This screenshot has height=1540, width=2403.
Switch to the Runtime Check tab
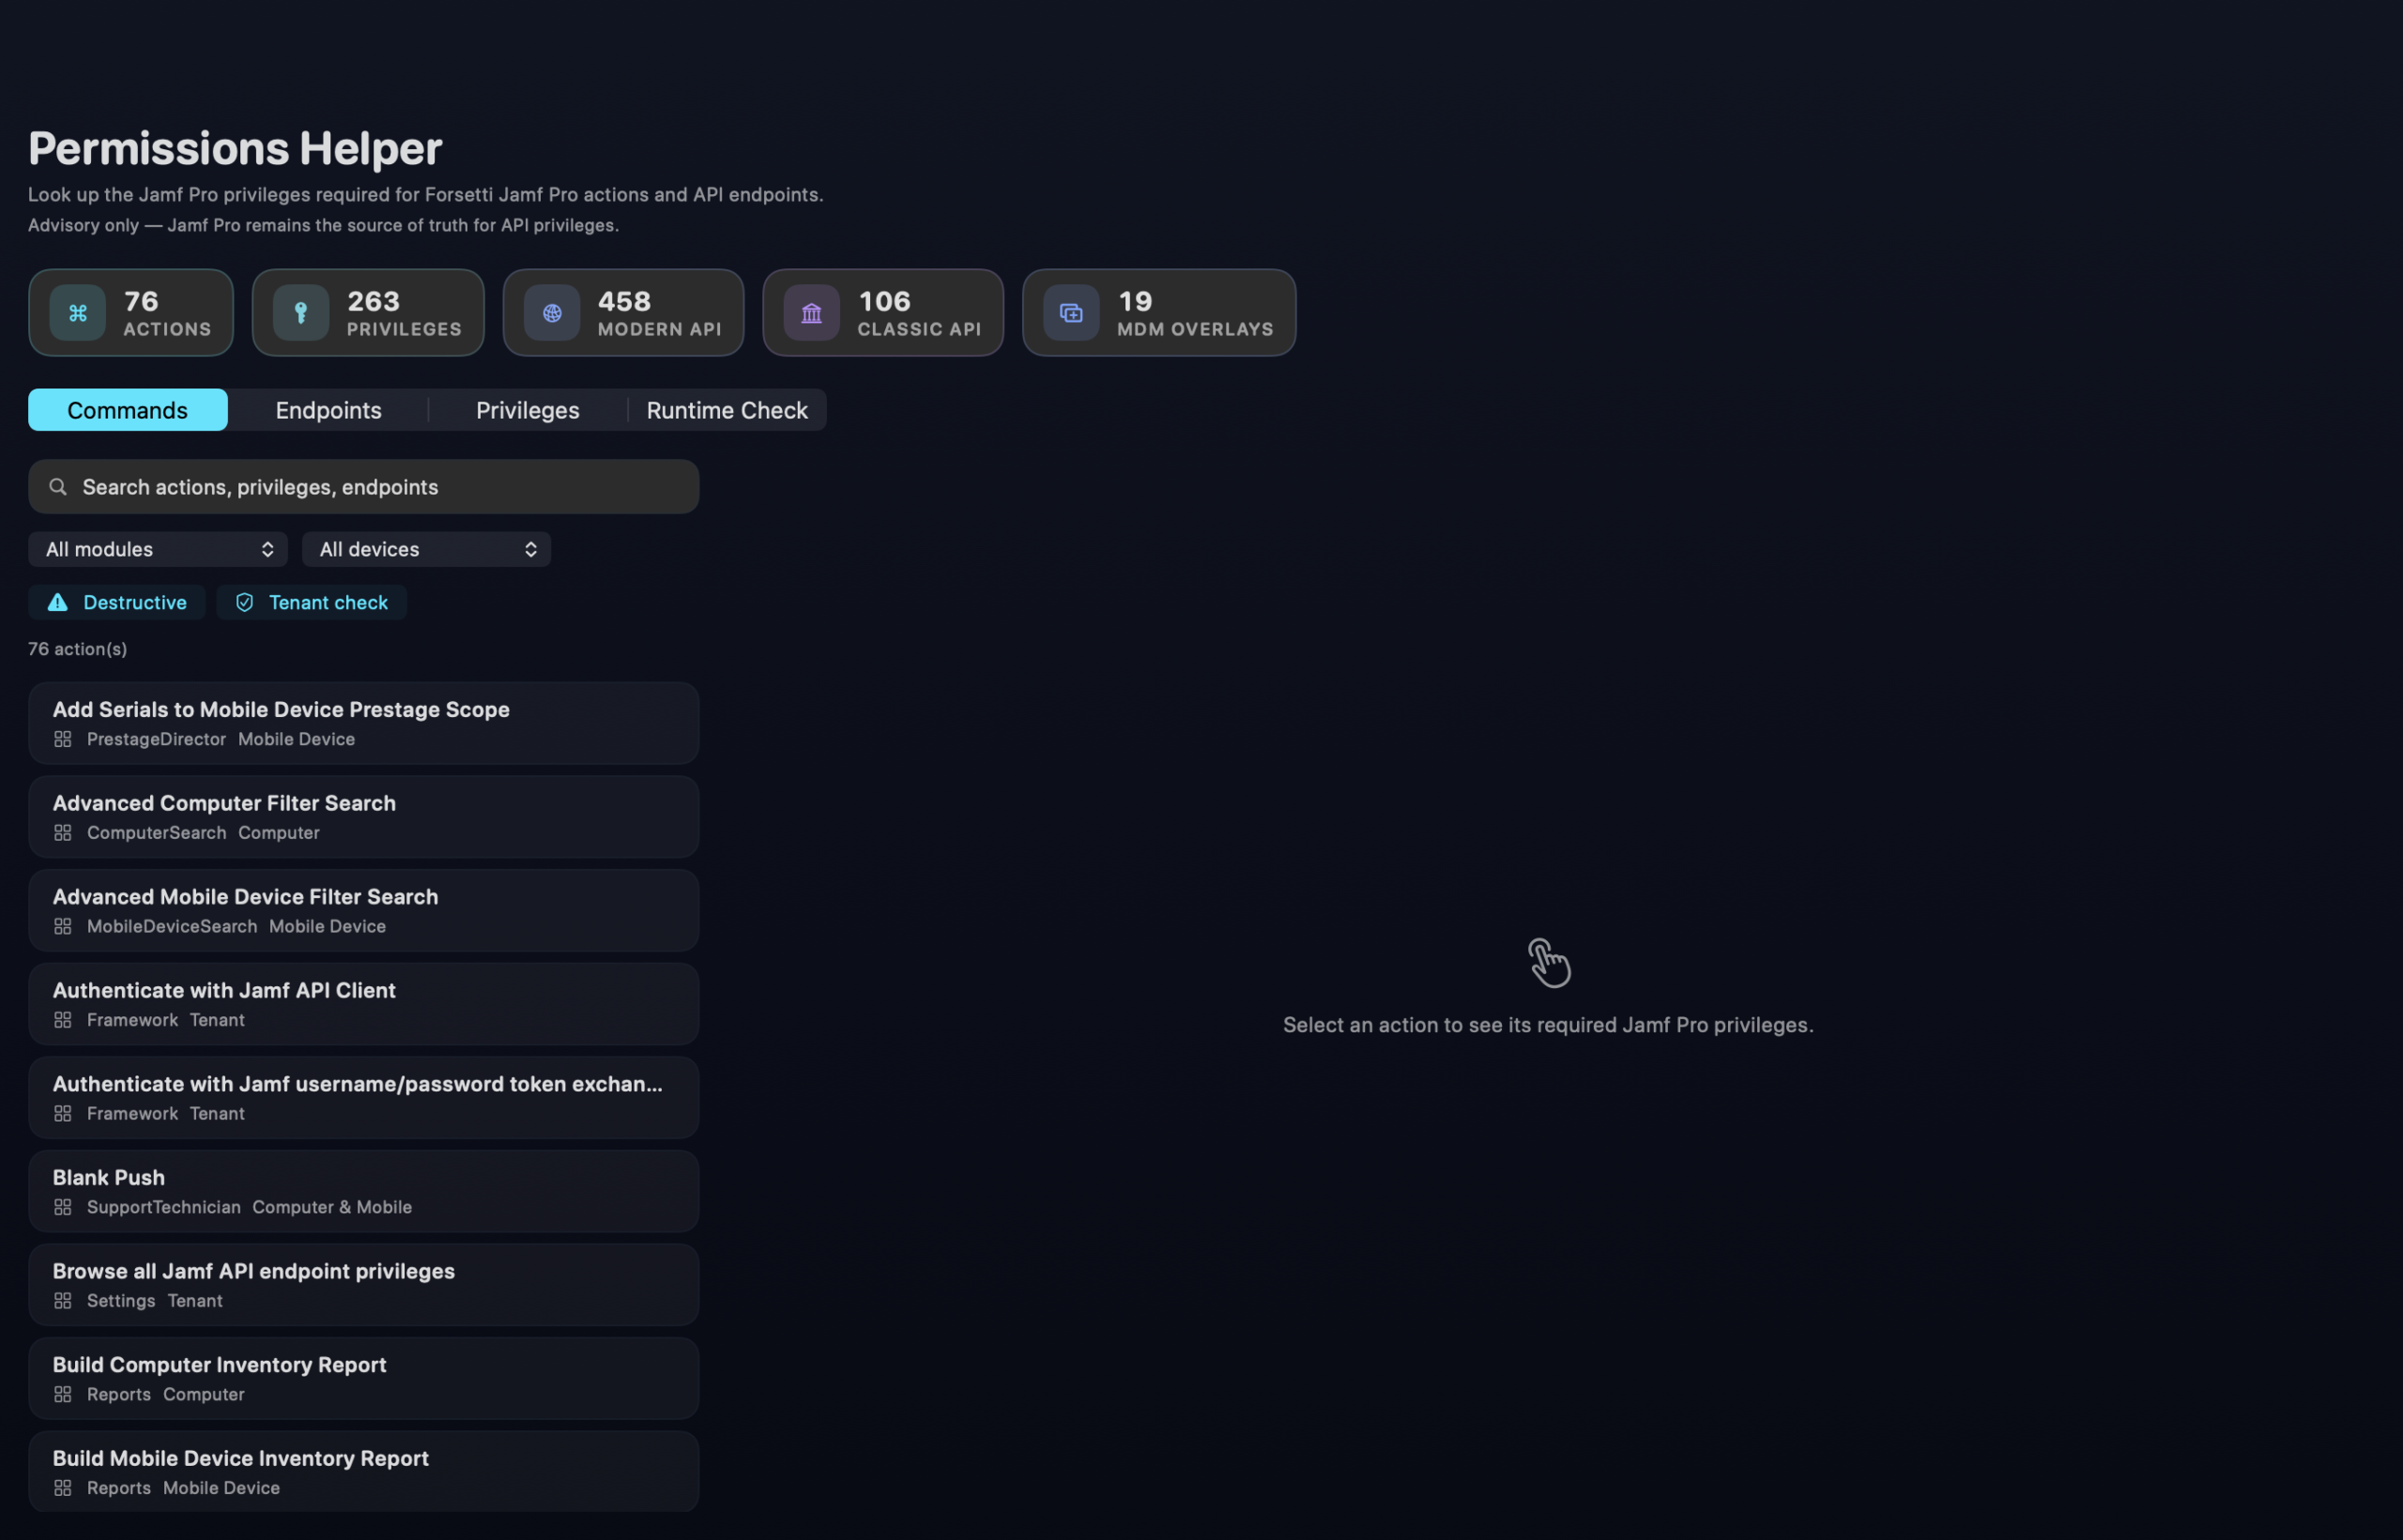pos(727,410)
